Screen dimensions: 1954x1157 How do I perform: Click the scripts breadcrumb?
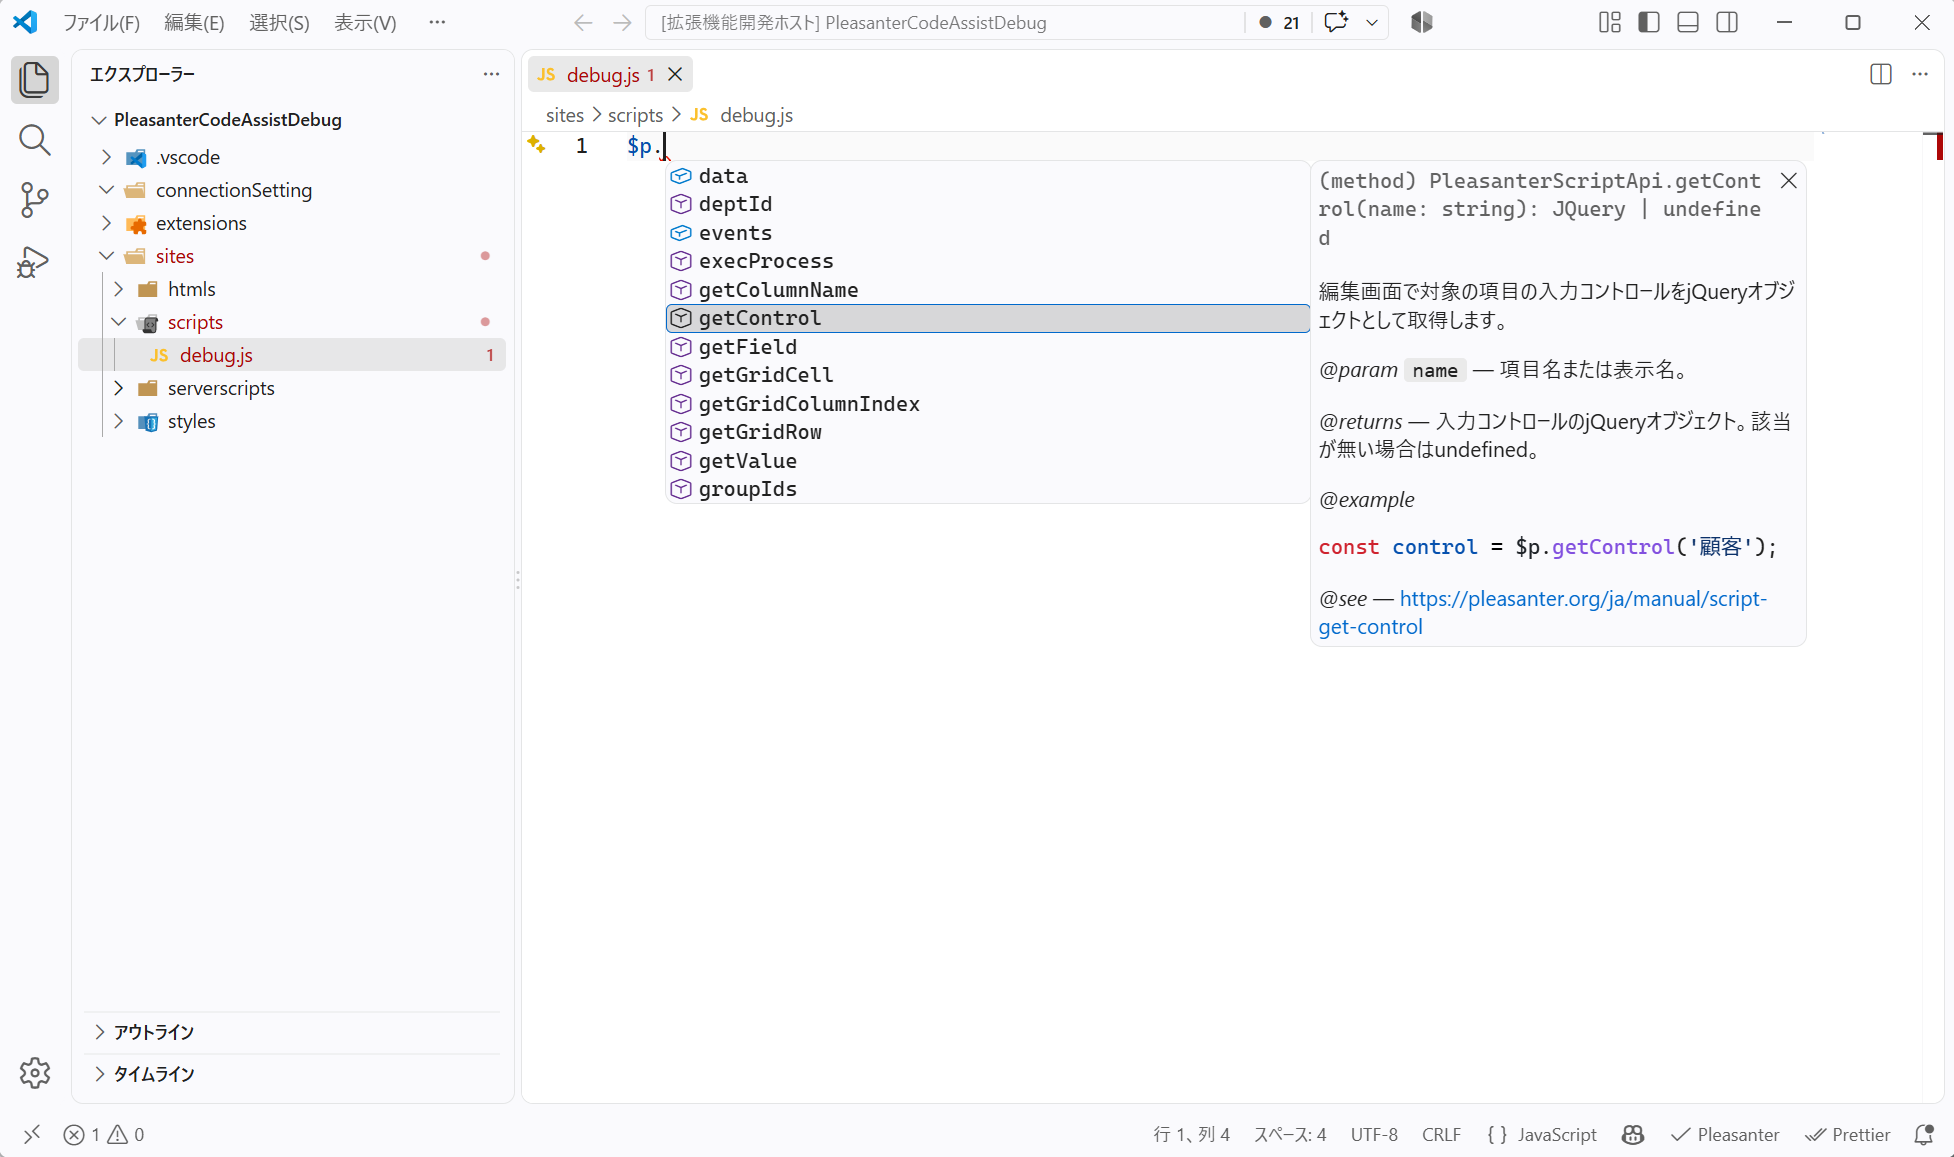coord(635,115)
